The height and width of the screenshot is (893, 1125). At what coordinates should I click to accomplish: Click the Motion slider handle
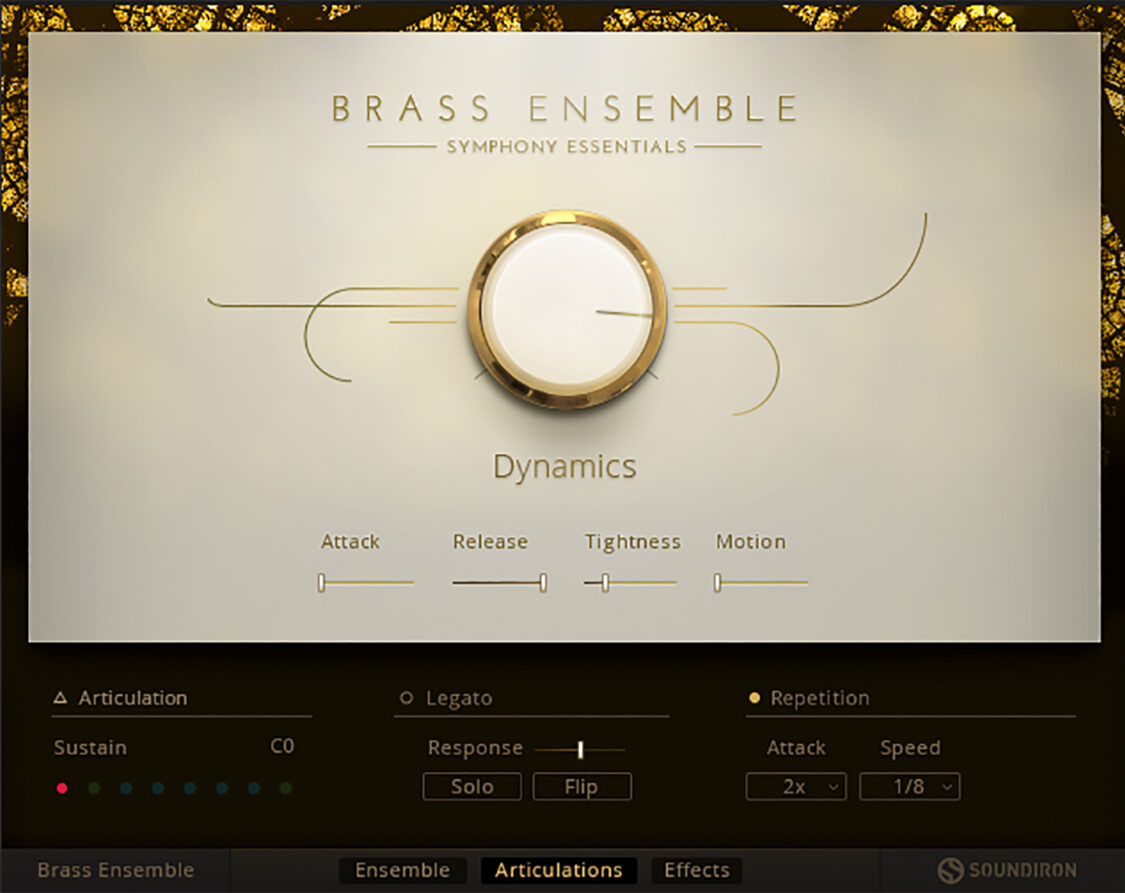tap(717, 582)
